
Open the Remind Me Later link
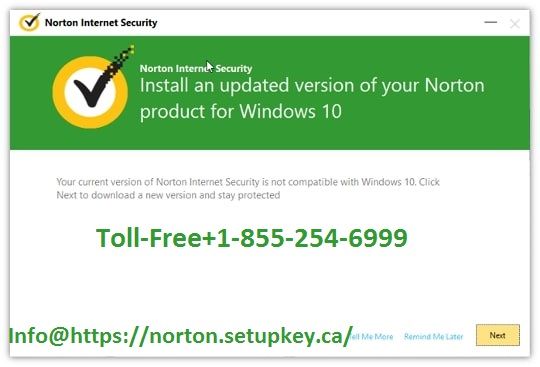tap(434, 336)
